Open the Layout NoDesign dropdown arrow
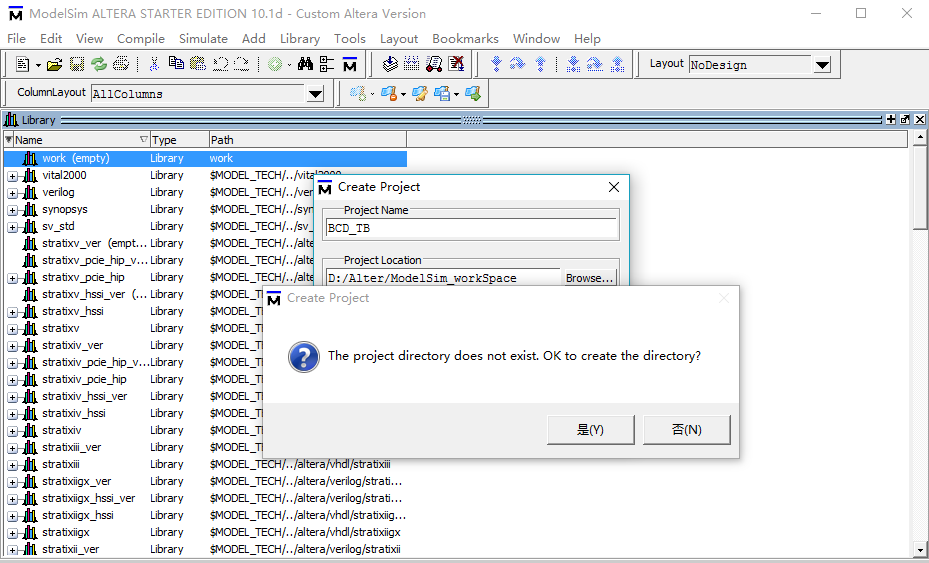This screenshot has width=929, height=563. click(x=822, y=65)
